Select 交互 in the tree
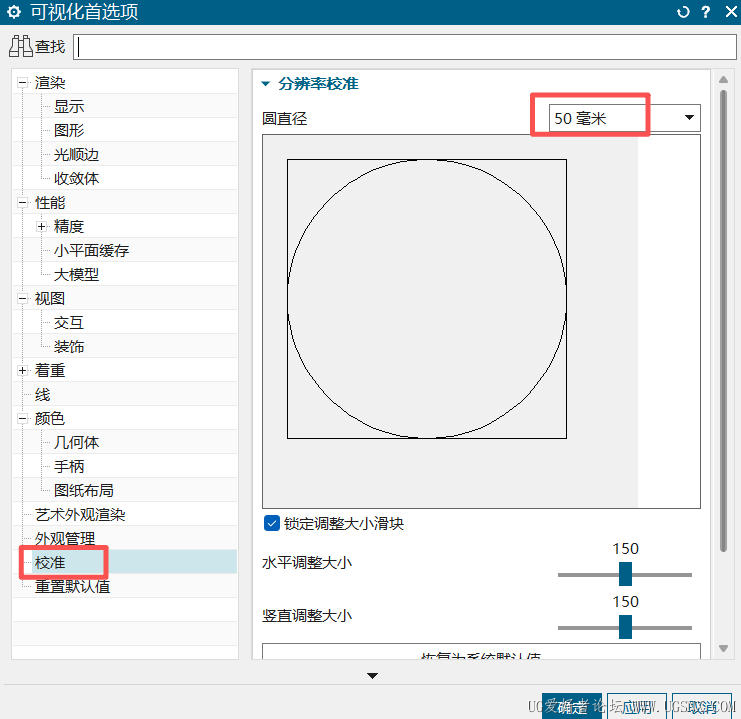The image size is (741, 719). (69, 322)
